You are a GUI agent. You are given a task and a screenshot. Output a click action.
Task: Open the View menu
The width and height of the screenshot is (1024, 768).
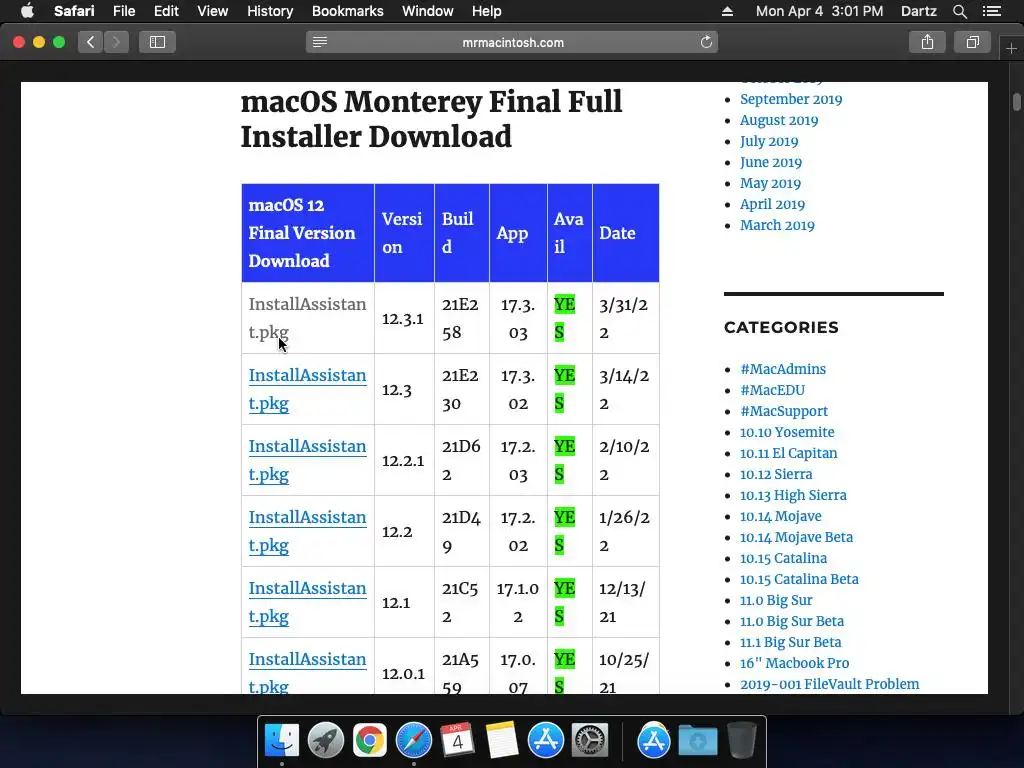(212, 11)
